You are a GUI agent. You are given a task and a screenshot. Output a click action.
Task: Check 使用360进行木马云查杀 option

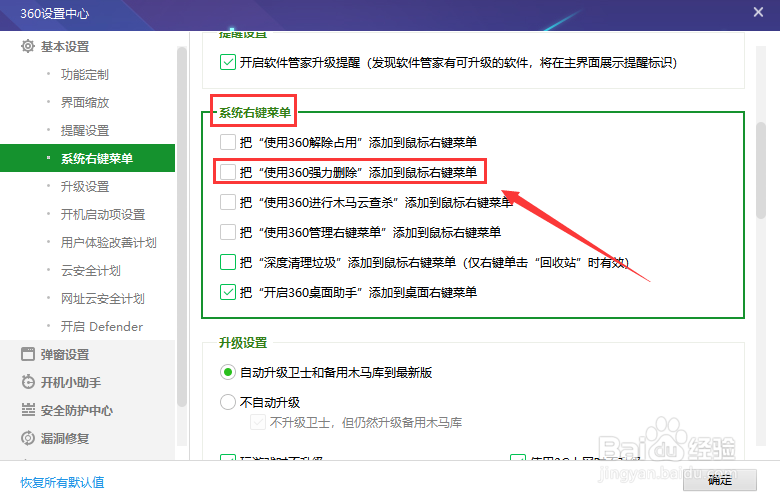click(228, 202)
